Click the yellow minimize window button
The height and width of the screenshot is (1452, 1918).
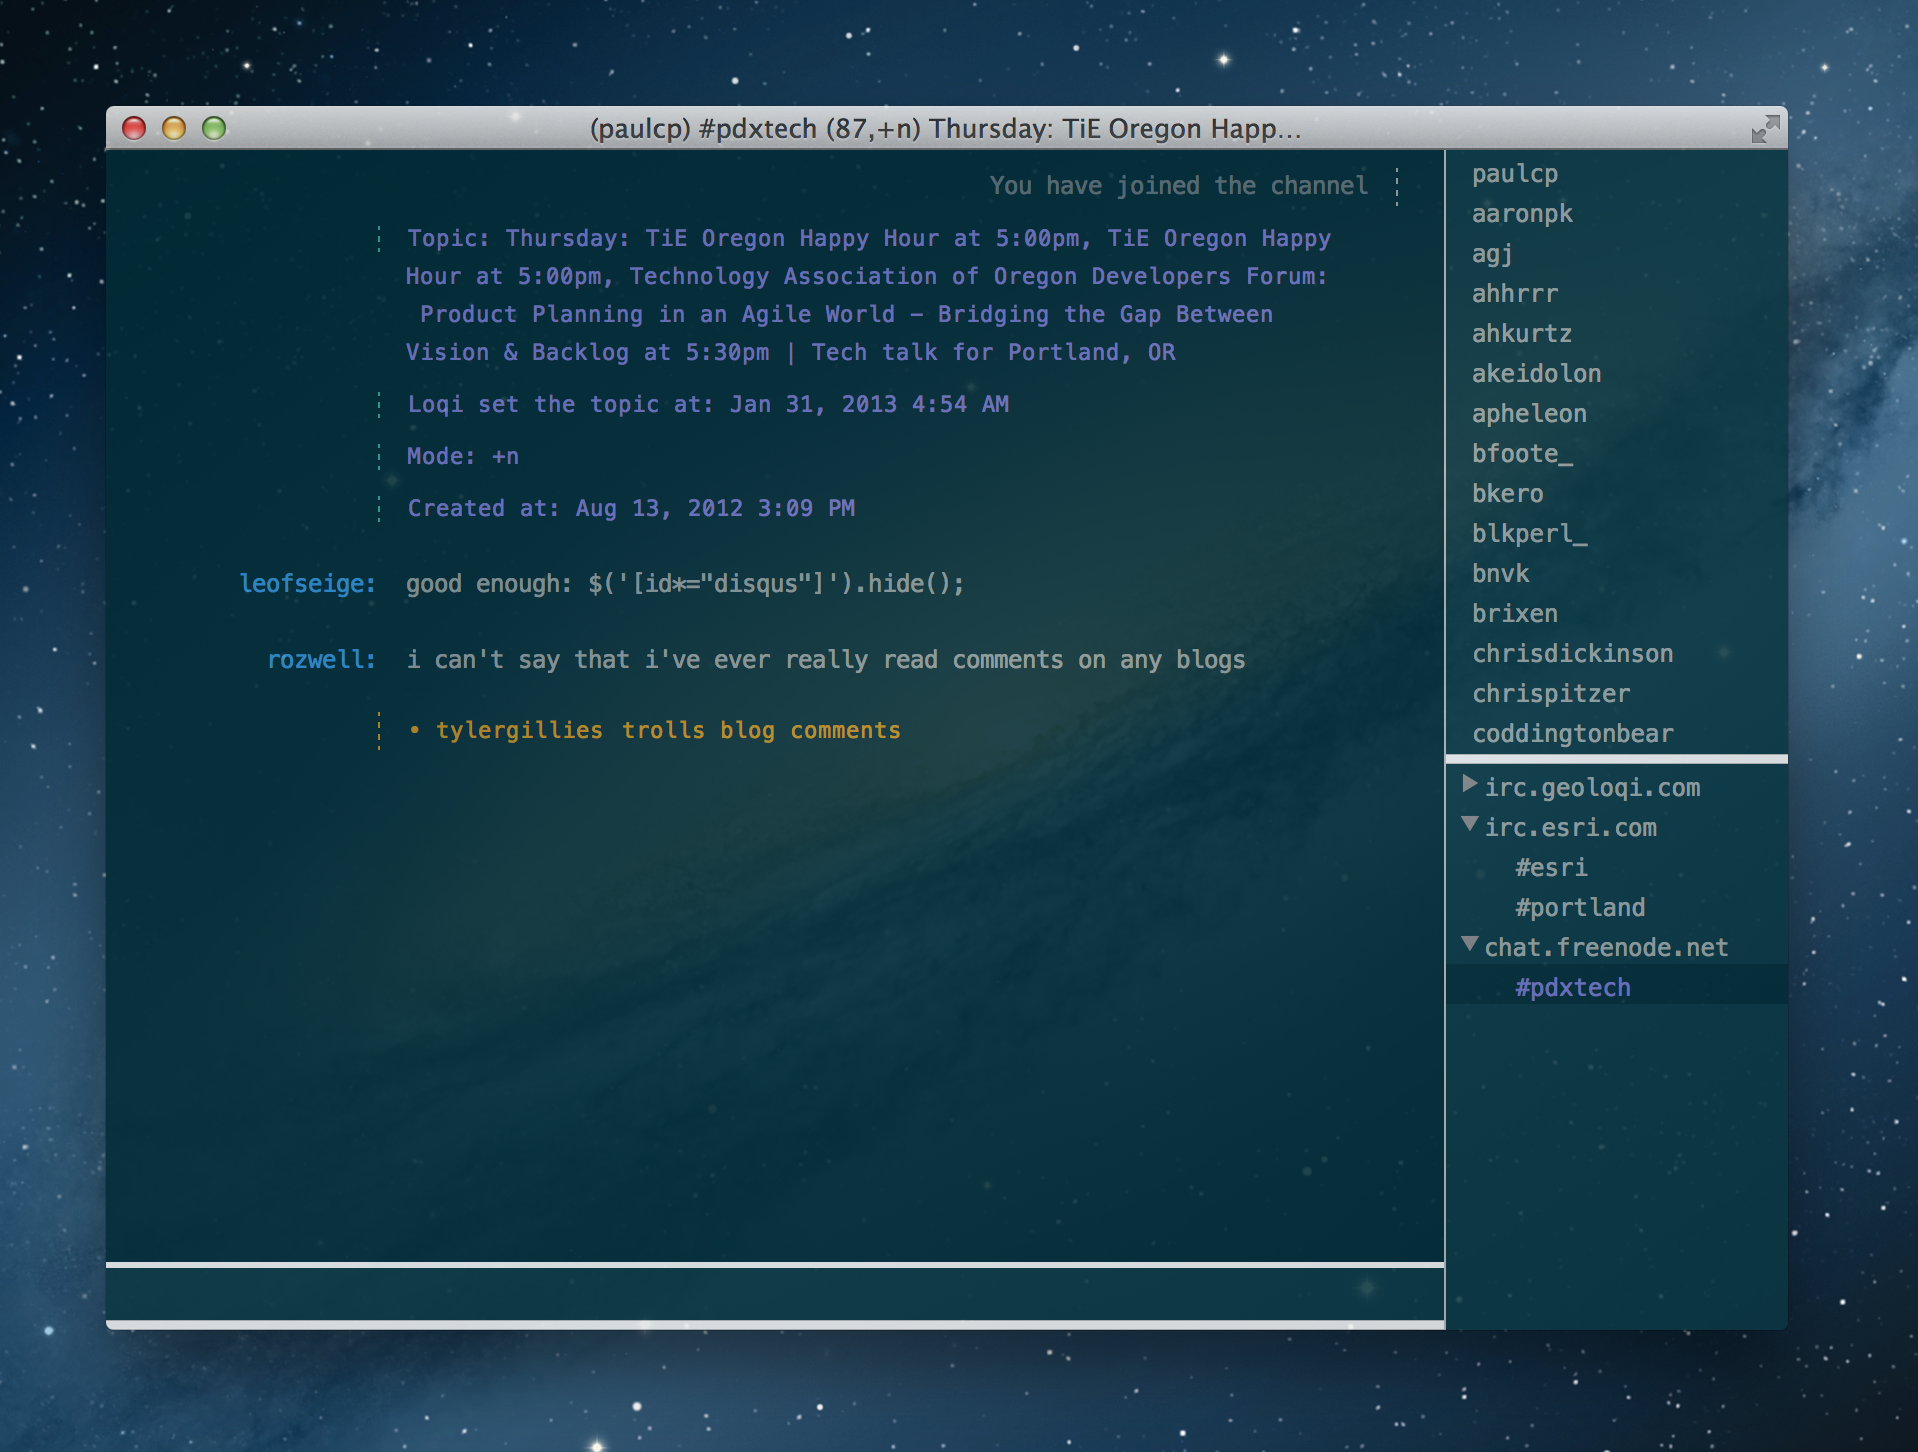click(174, 128)
